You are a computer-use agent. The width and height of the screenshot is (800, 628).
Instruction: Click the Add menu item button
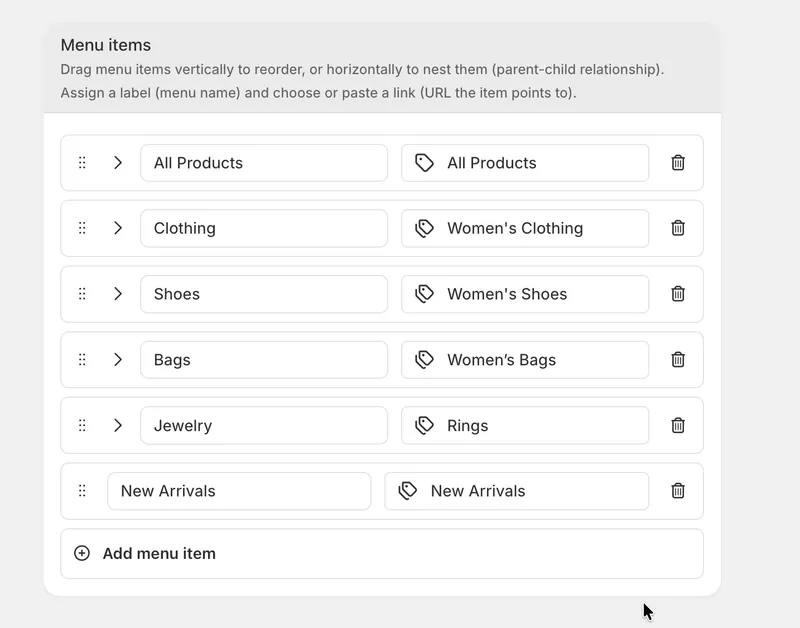pyautogui.click(x=382, y=554)
